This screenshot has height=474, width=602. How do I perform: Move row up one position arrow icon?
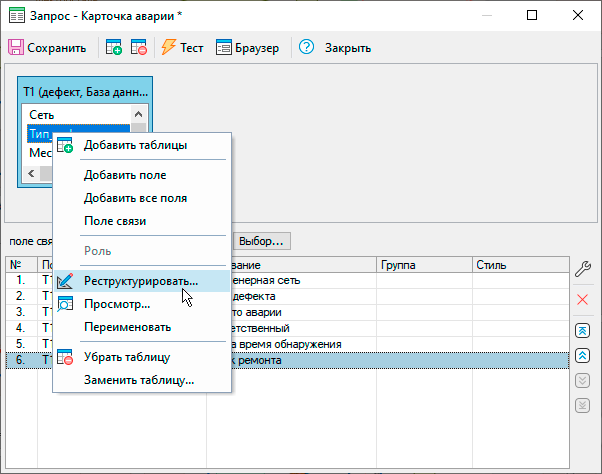[582, 355]
